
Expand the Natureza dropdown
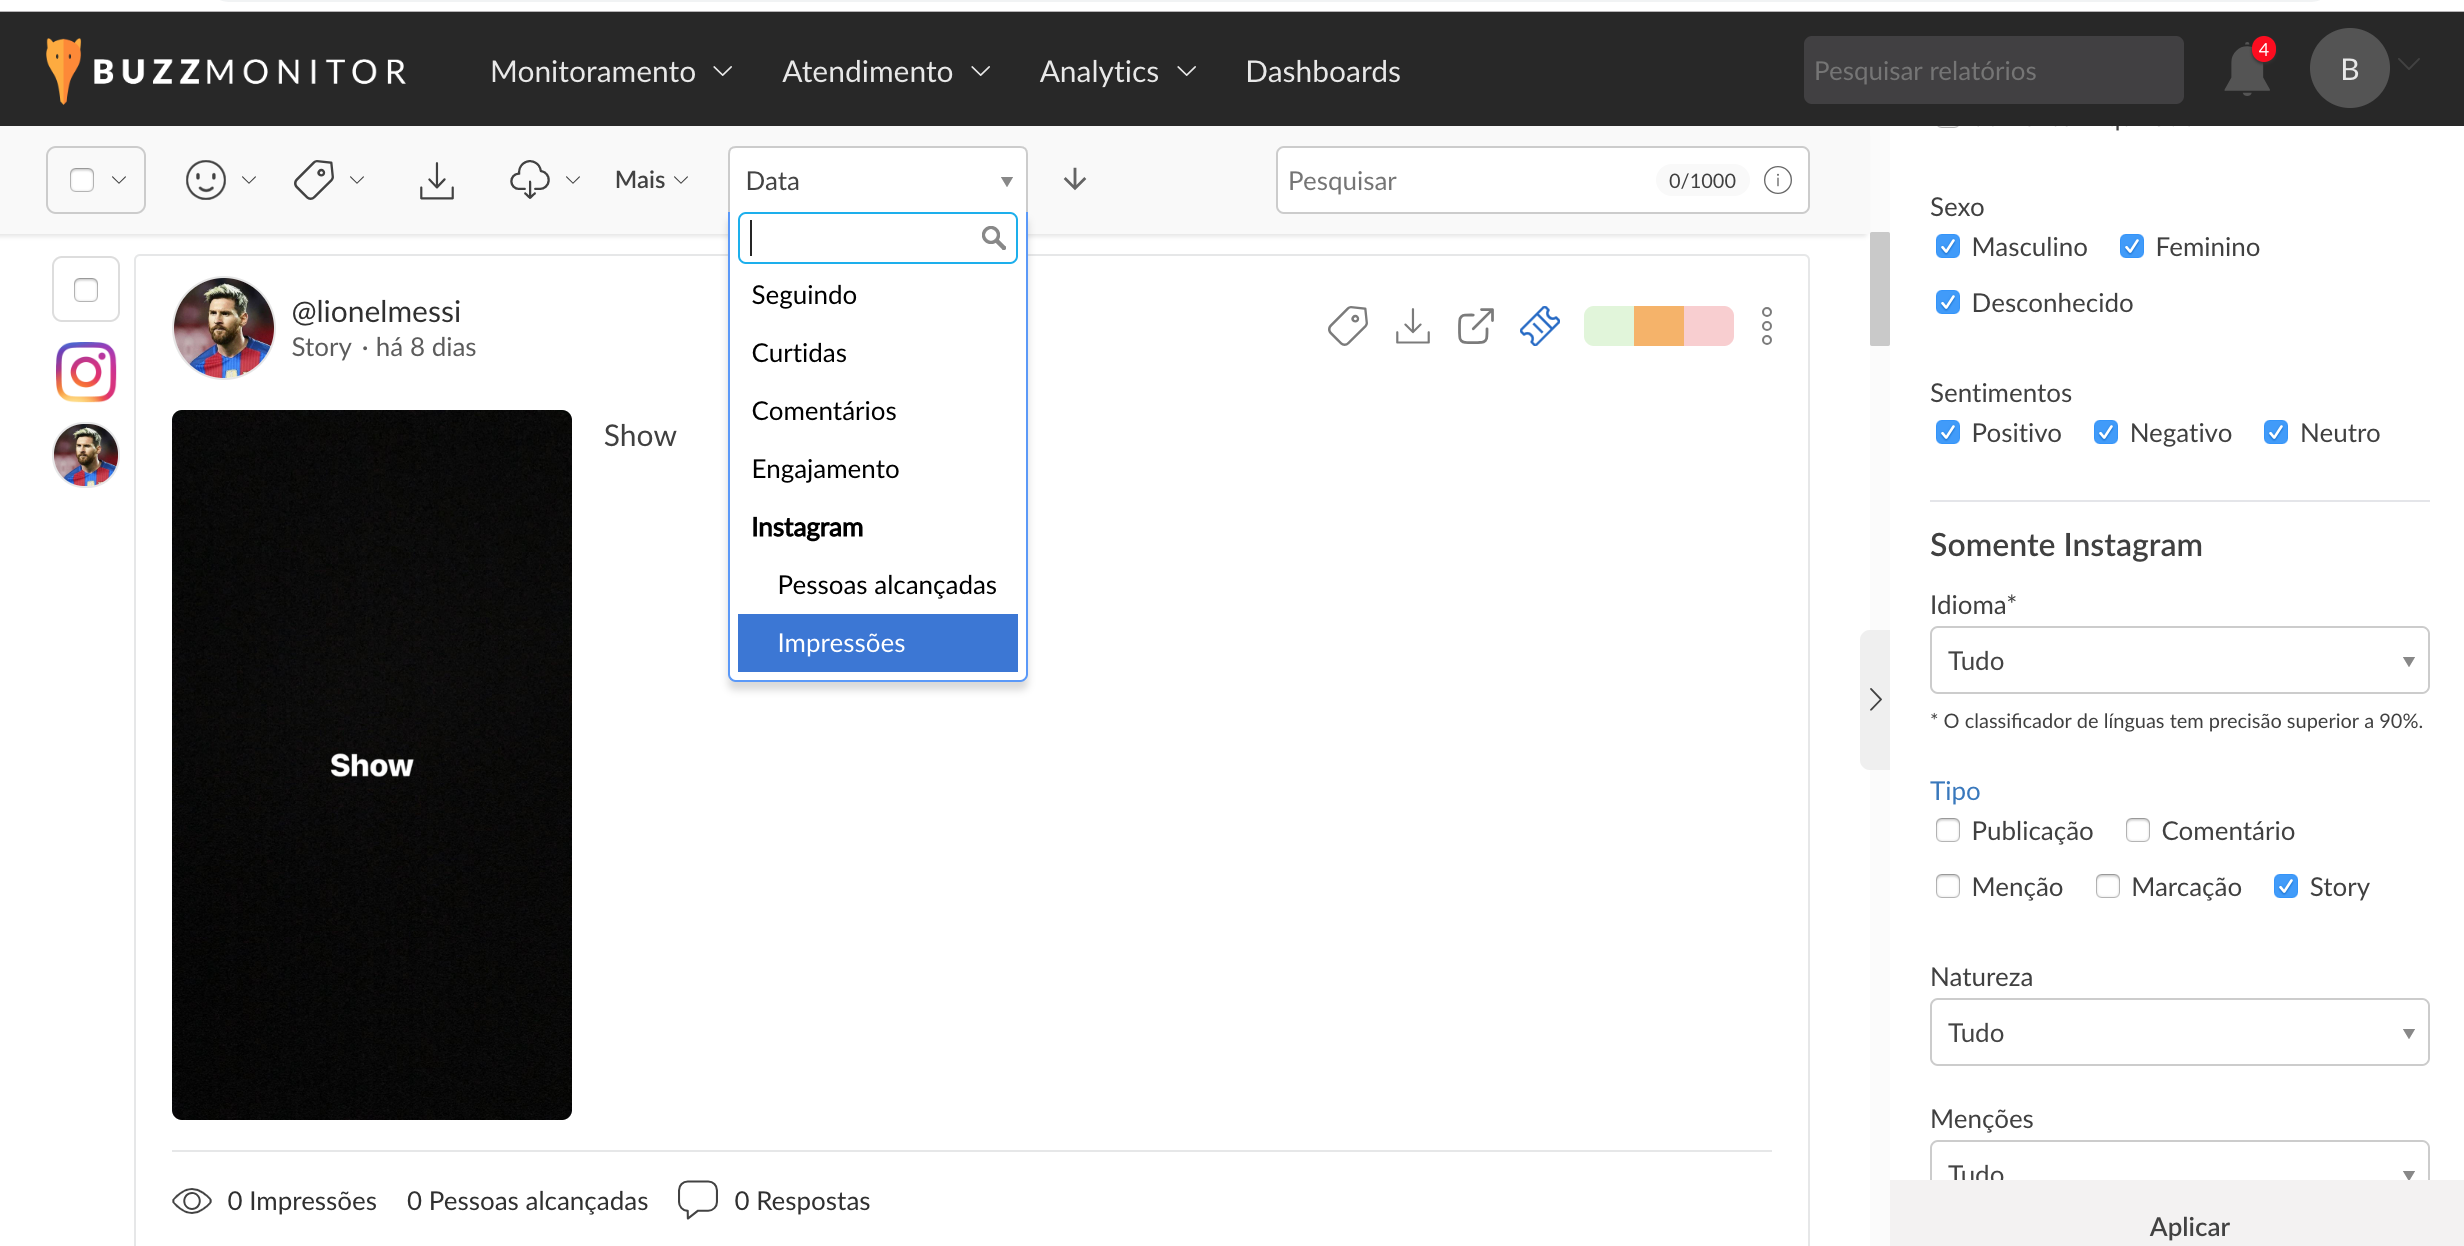(x=2179, y=1032)
